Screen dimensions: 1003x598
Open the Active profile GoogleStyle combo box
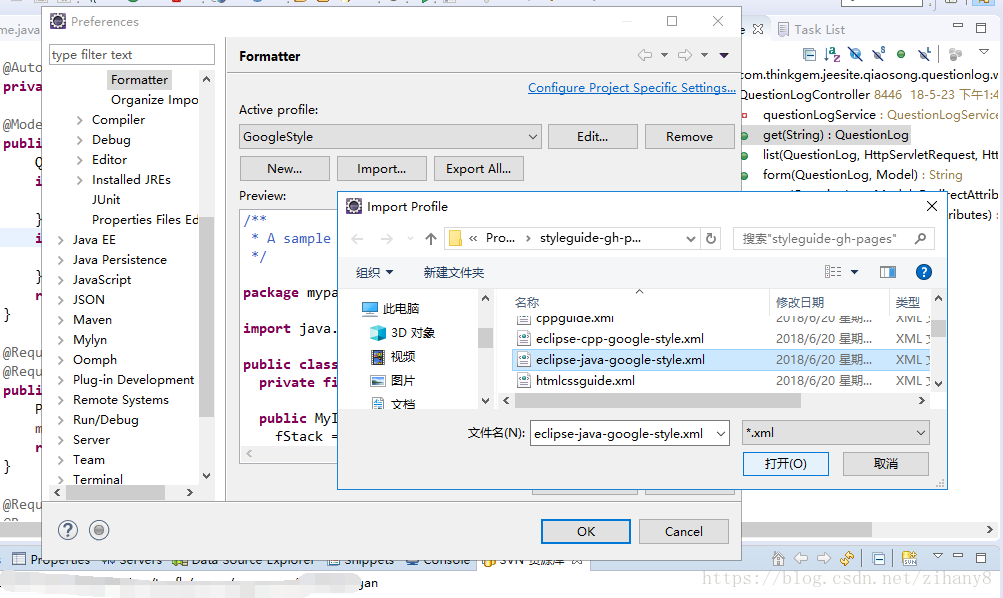(x=390, y=137)
